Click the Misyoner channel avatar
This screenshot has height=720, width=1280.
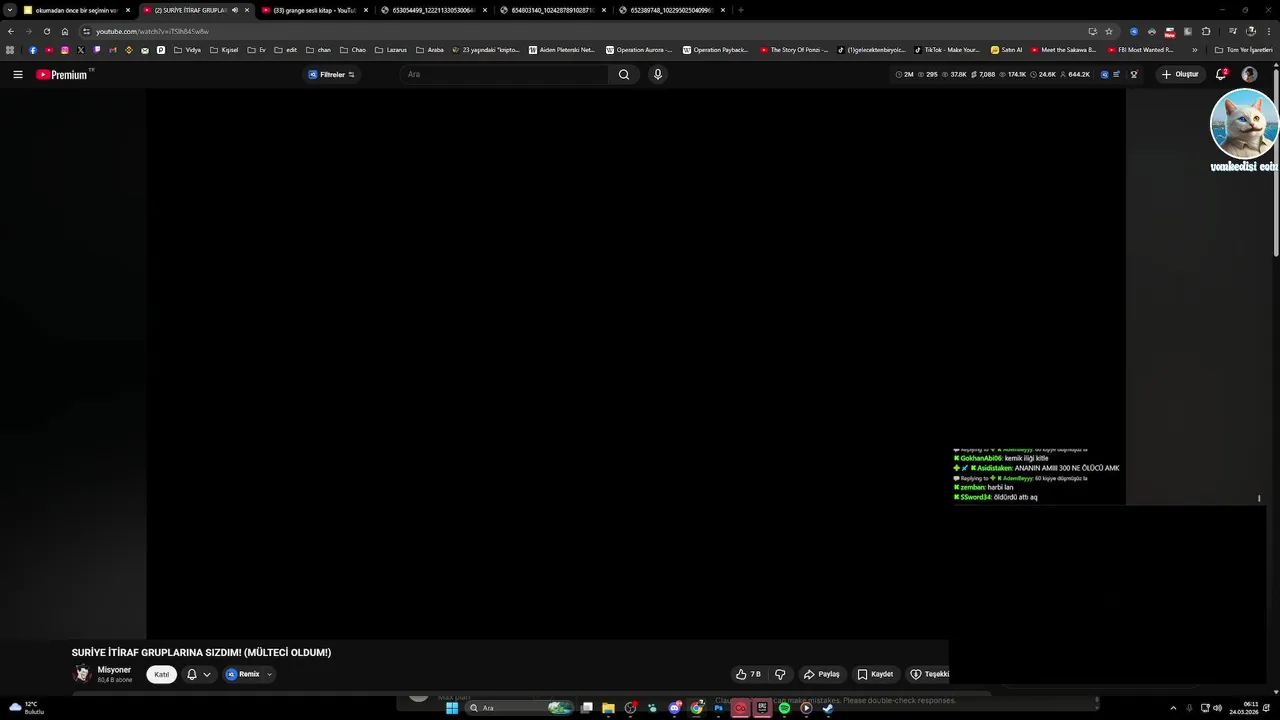(x=82, y=674)
